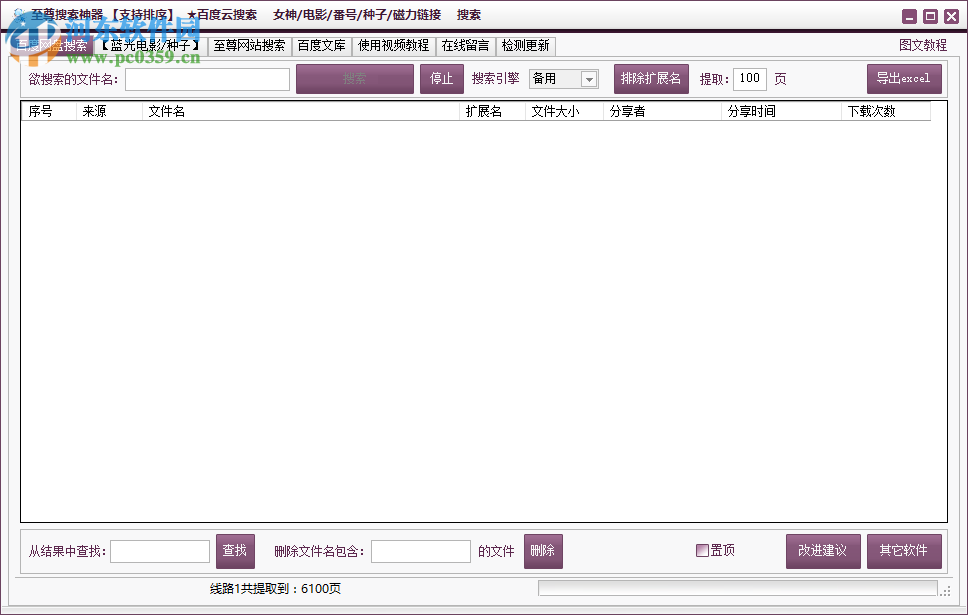
Task: Select the 百度文库 tab
Action: (322, 46)
